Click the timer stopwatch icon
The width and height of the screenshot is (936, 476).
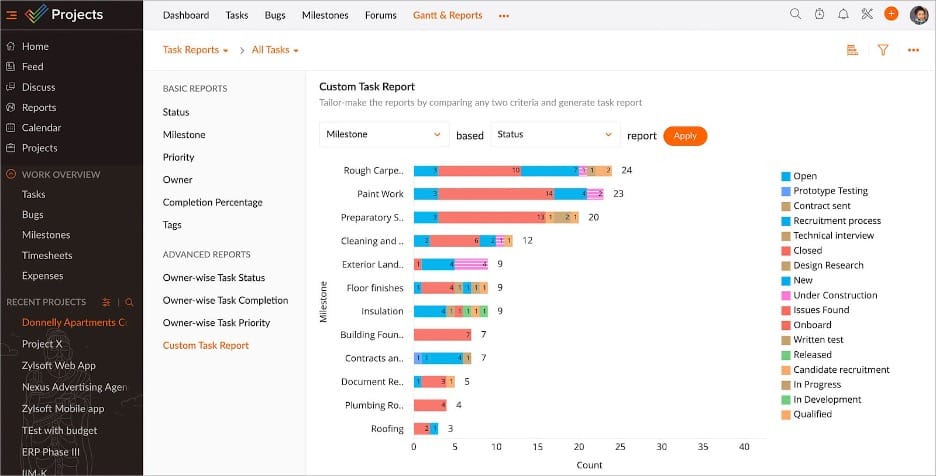[819, 14]
